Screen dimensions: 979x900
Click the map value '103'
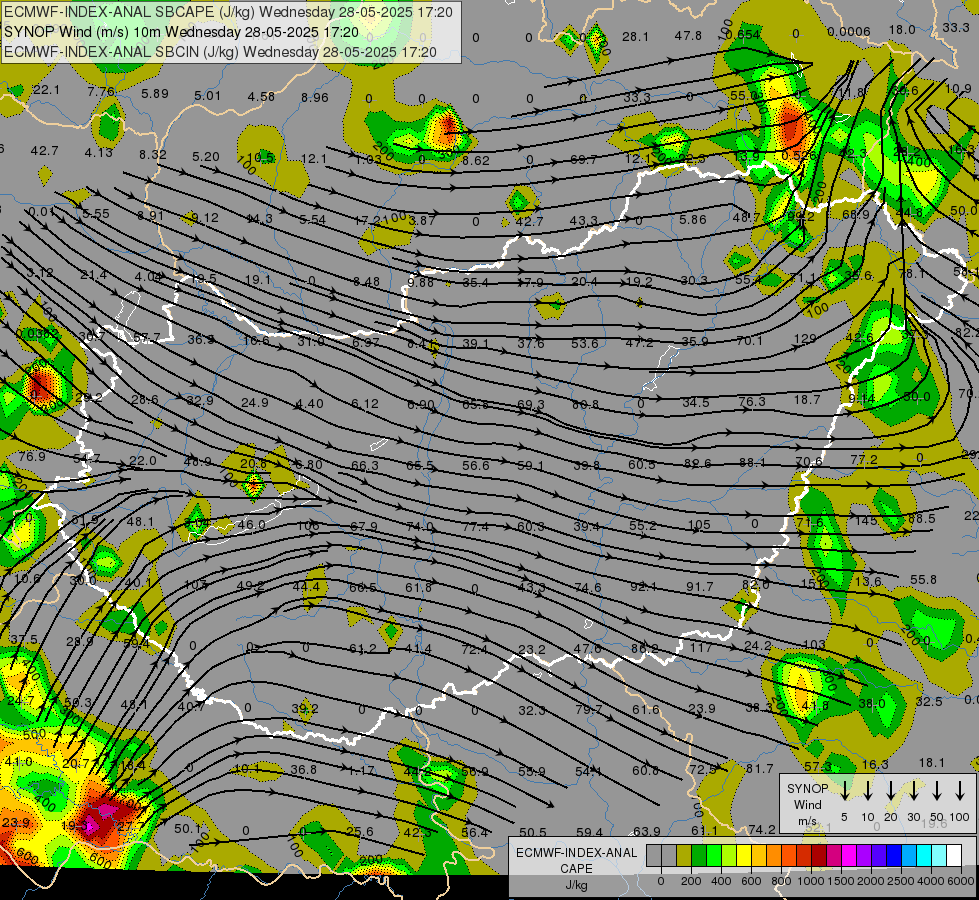pyautogui.click(x=814, y=644)
